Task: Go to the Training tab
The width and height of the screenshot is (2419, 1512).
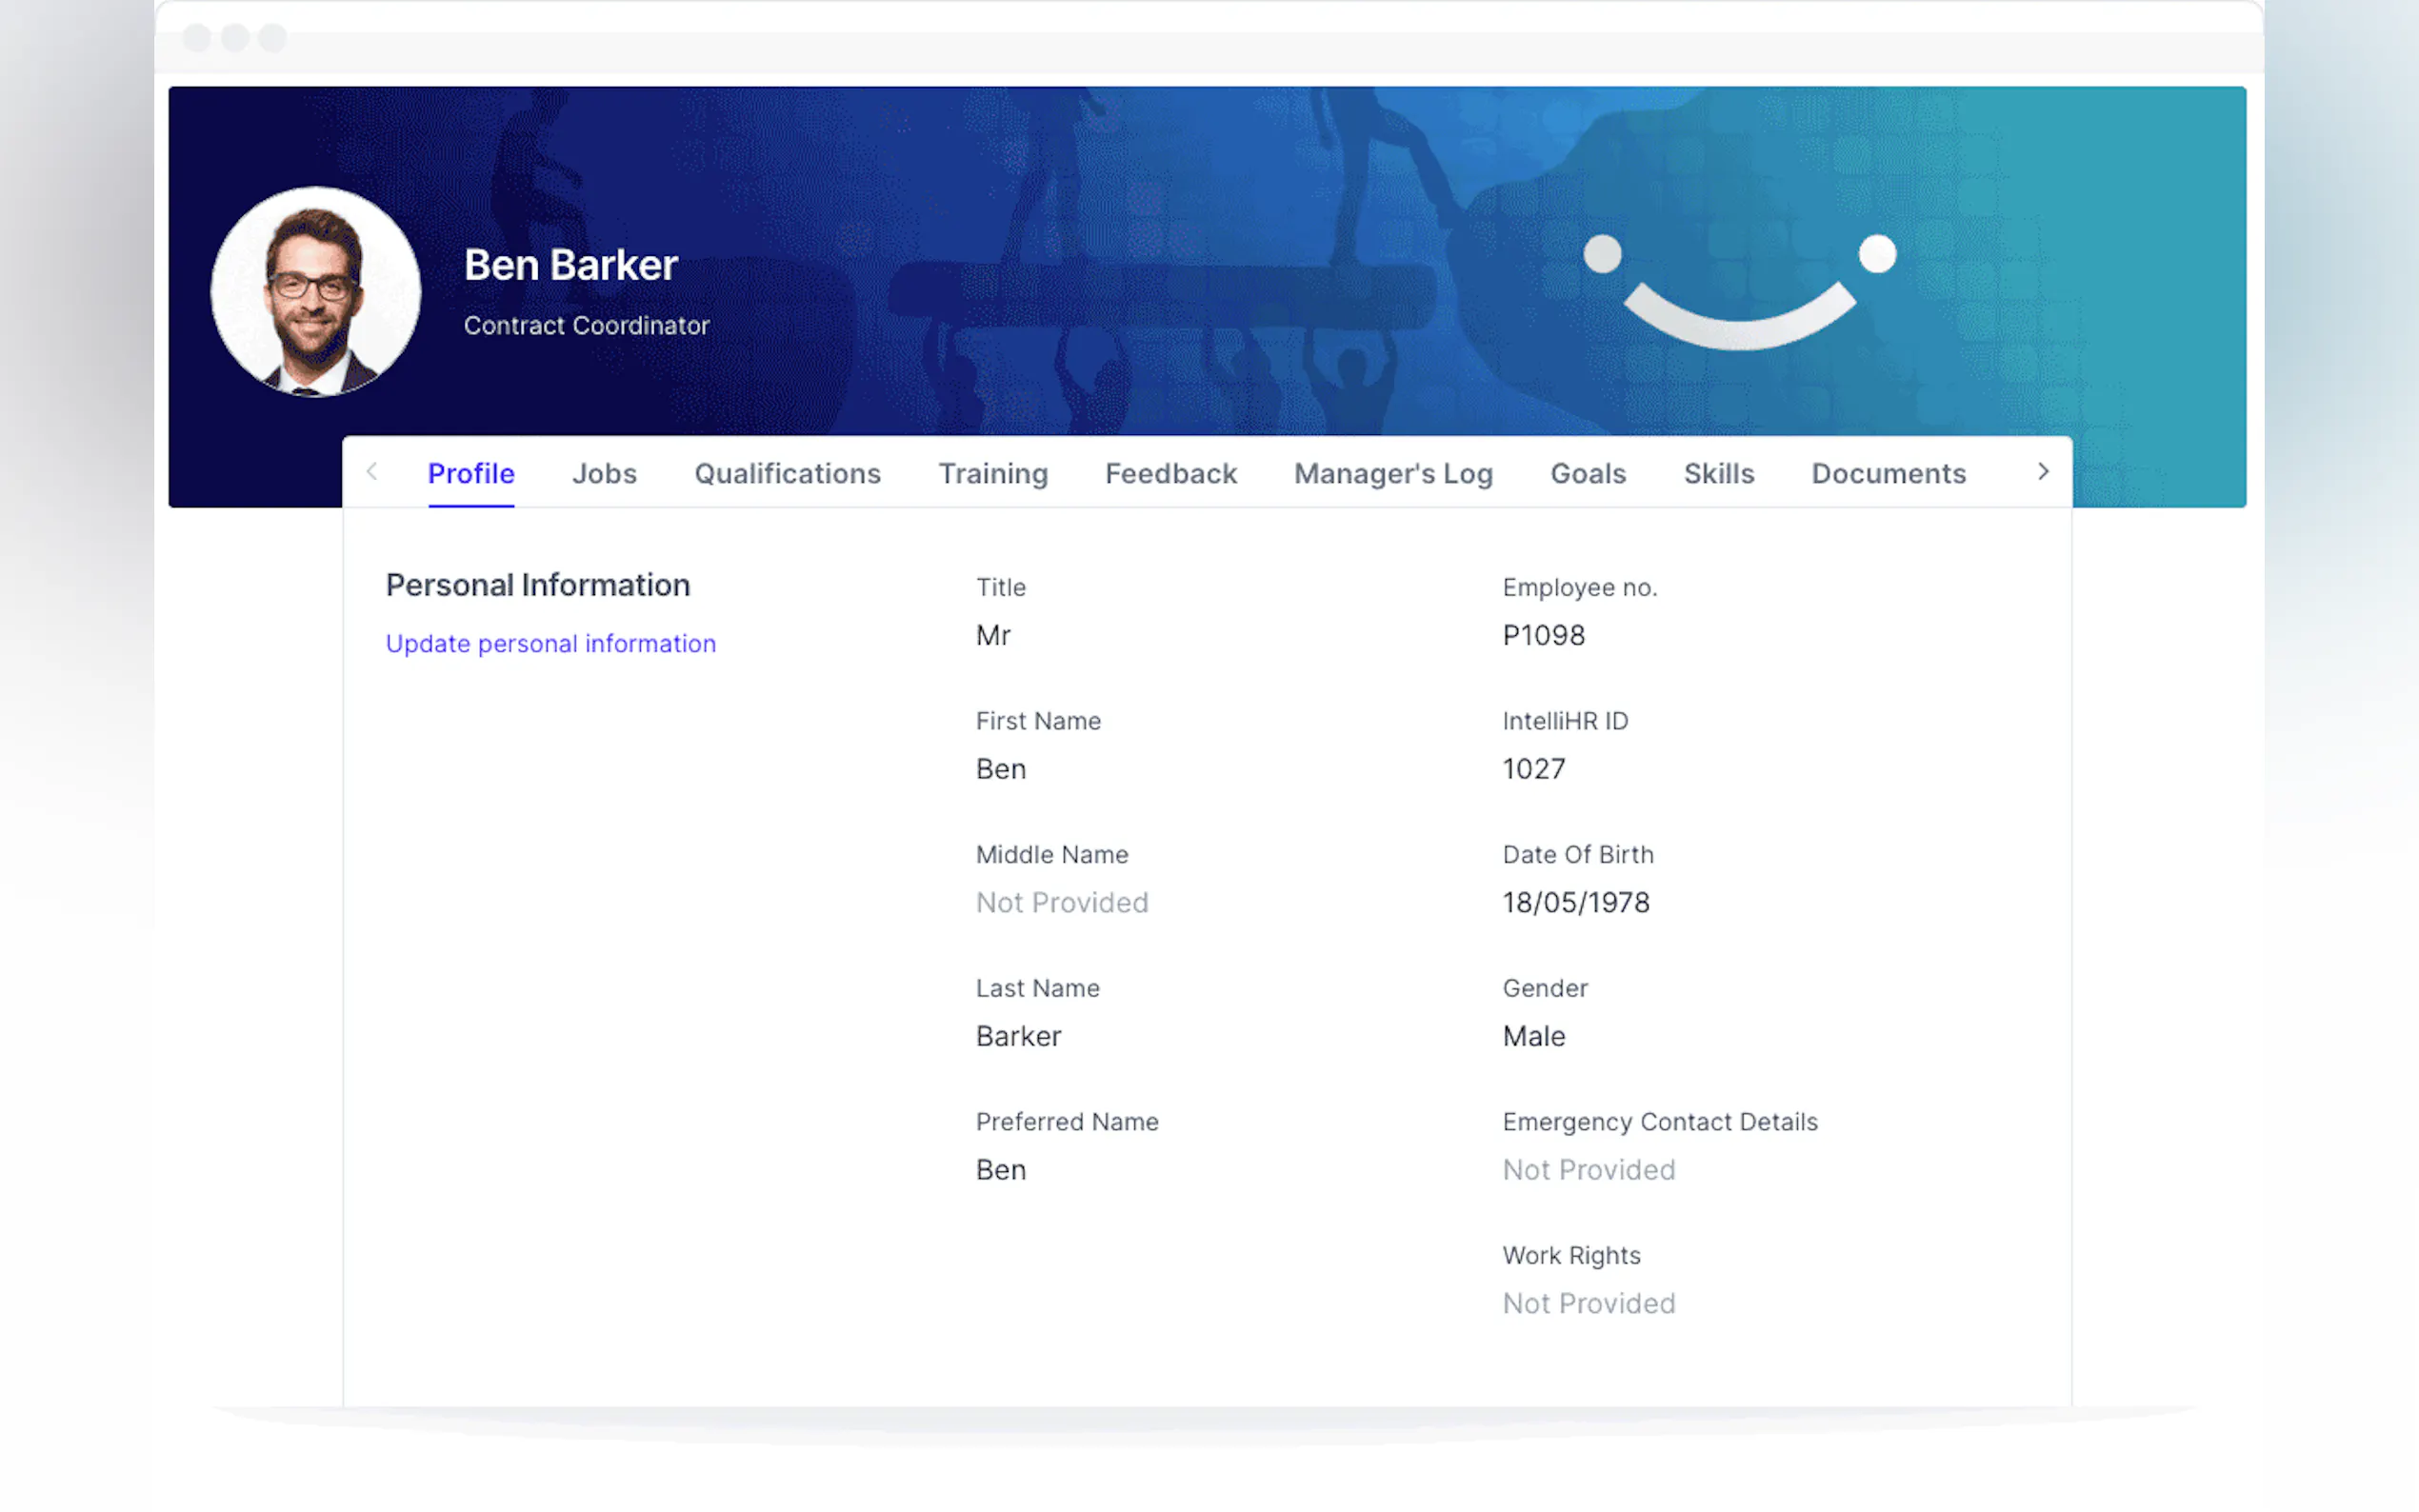Action: (x=992, y=473)
